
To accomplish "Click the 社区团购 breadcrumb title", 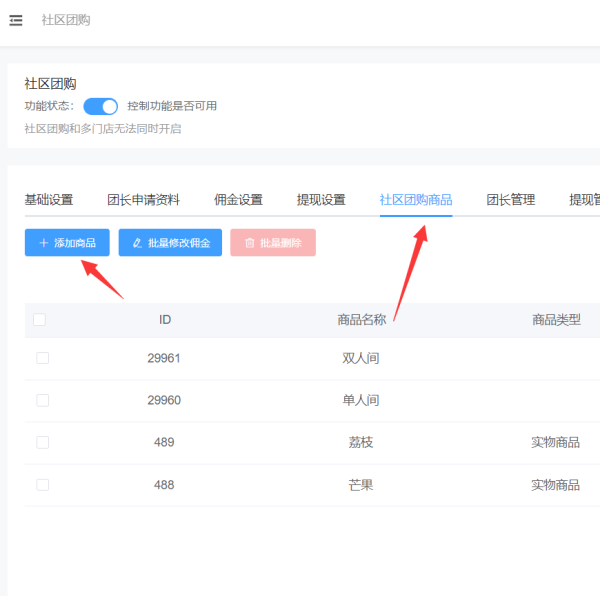I will click(66, 20).
